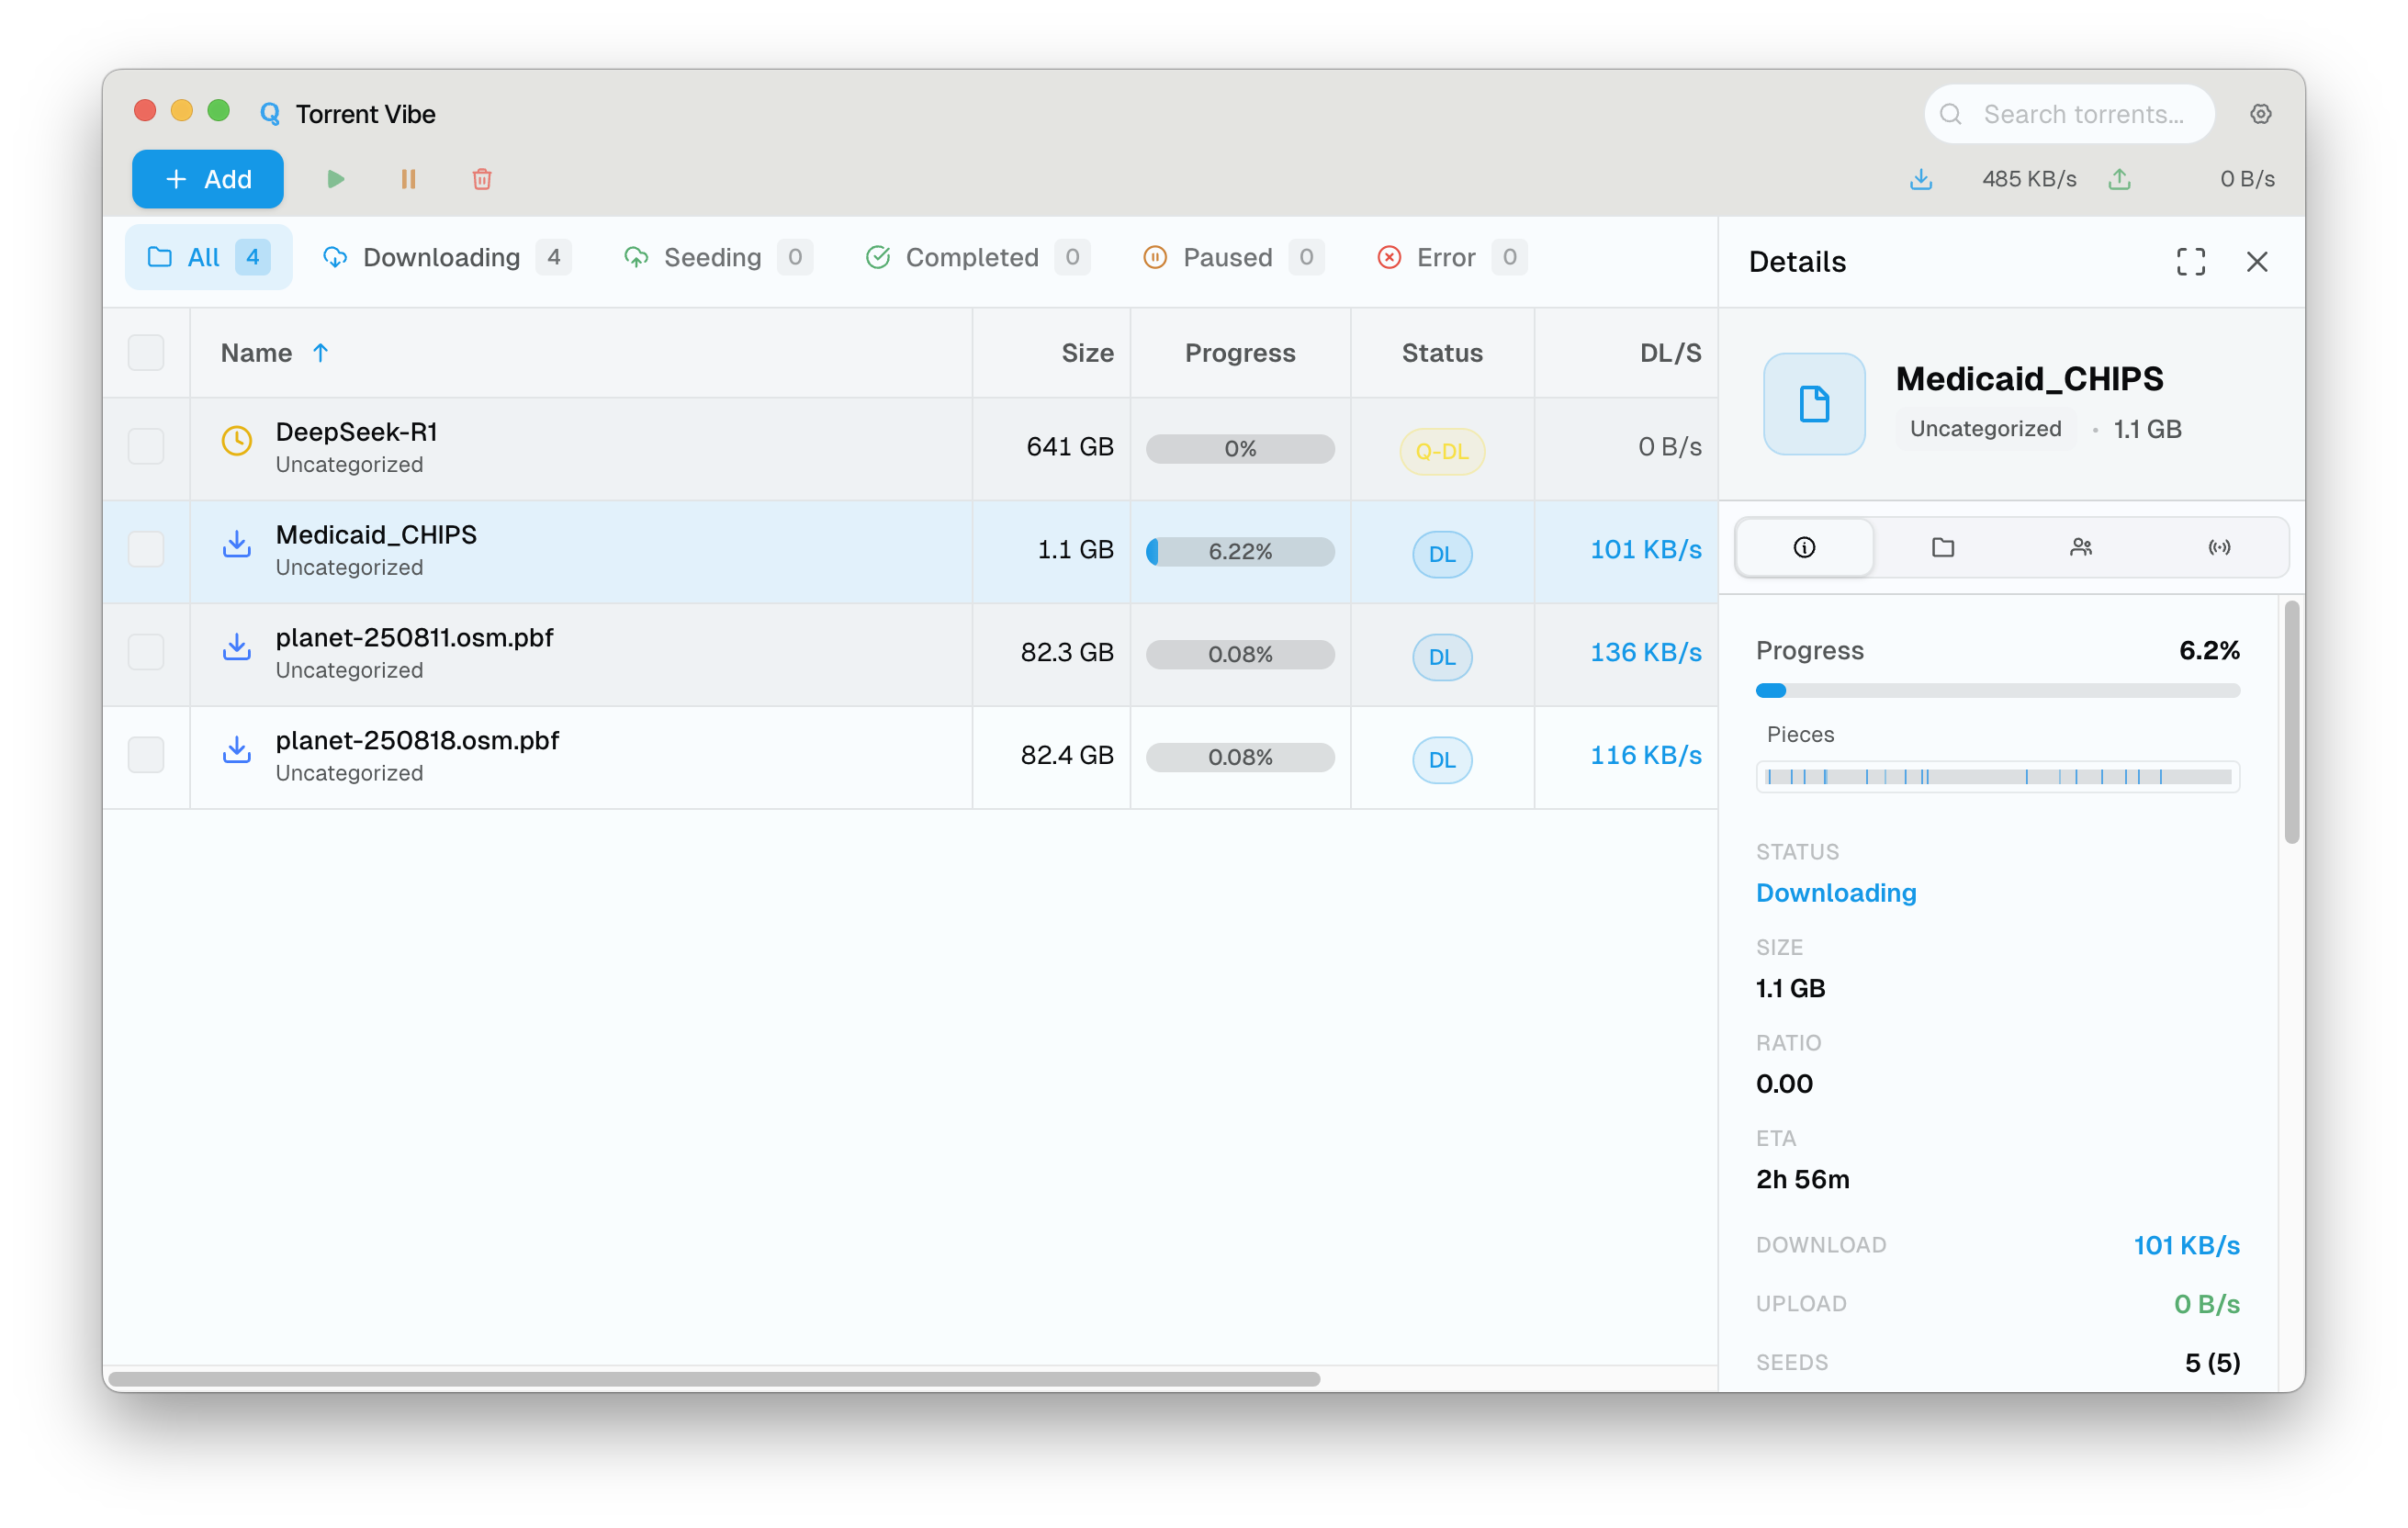Open the trackers broadcast tab in details
Viewport: 2408px width, 1528px height.
click(x=2219, y=547)
